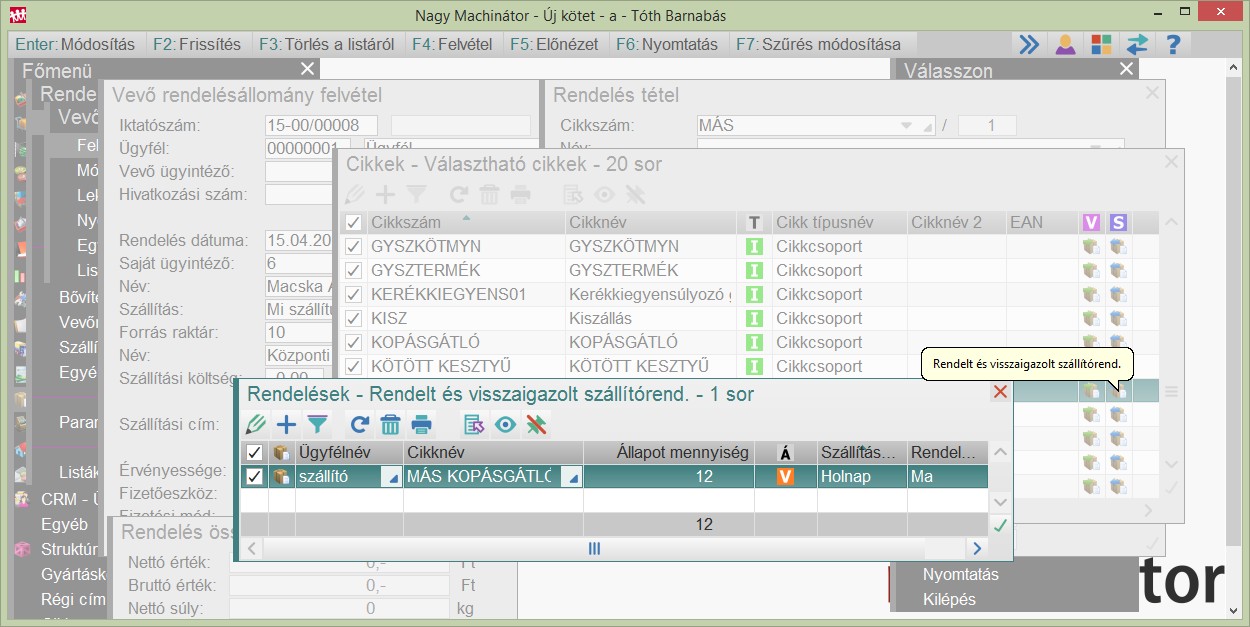Click F3: Törlés a listáról
Screen dimensions: 1250x627
click(326, 44)
